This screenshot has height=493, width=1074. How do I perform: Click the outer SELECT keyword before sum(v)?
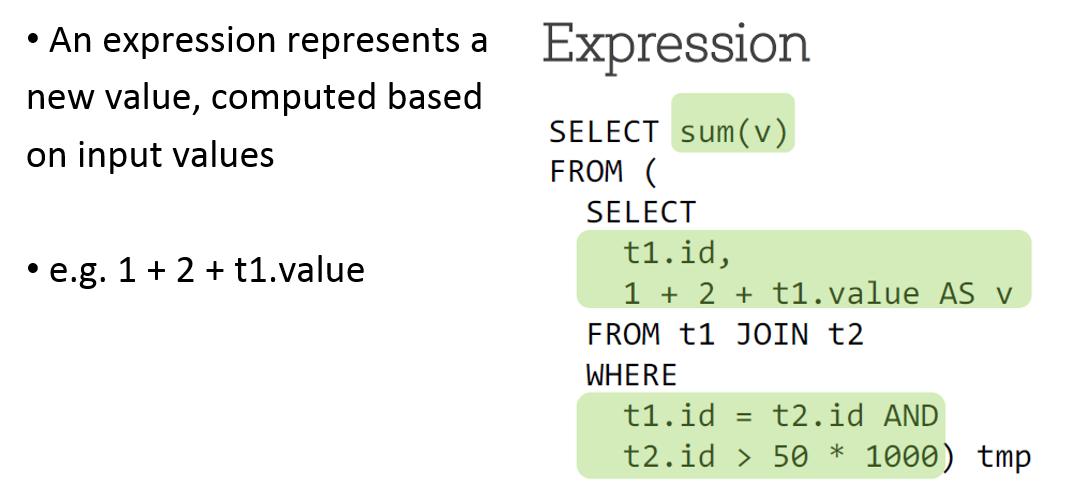(x=604, y=132)
